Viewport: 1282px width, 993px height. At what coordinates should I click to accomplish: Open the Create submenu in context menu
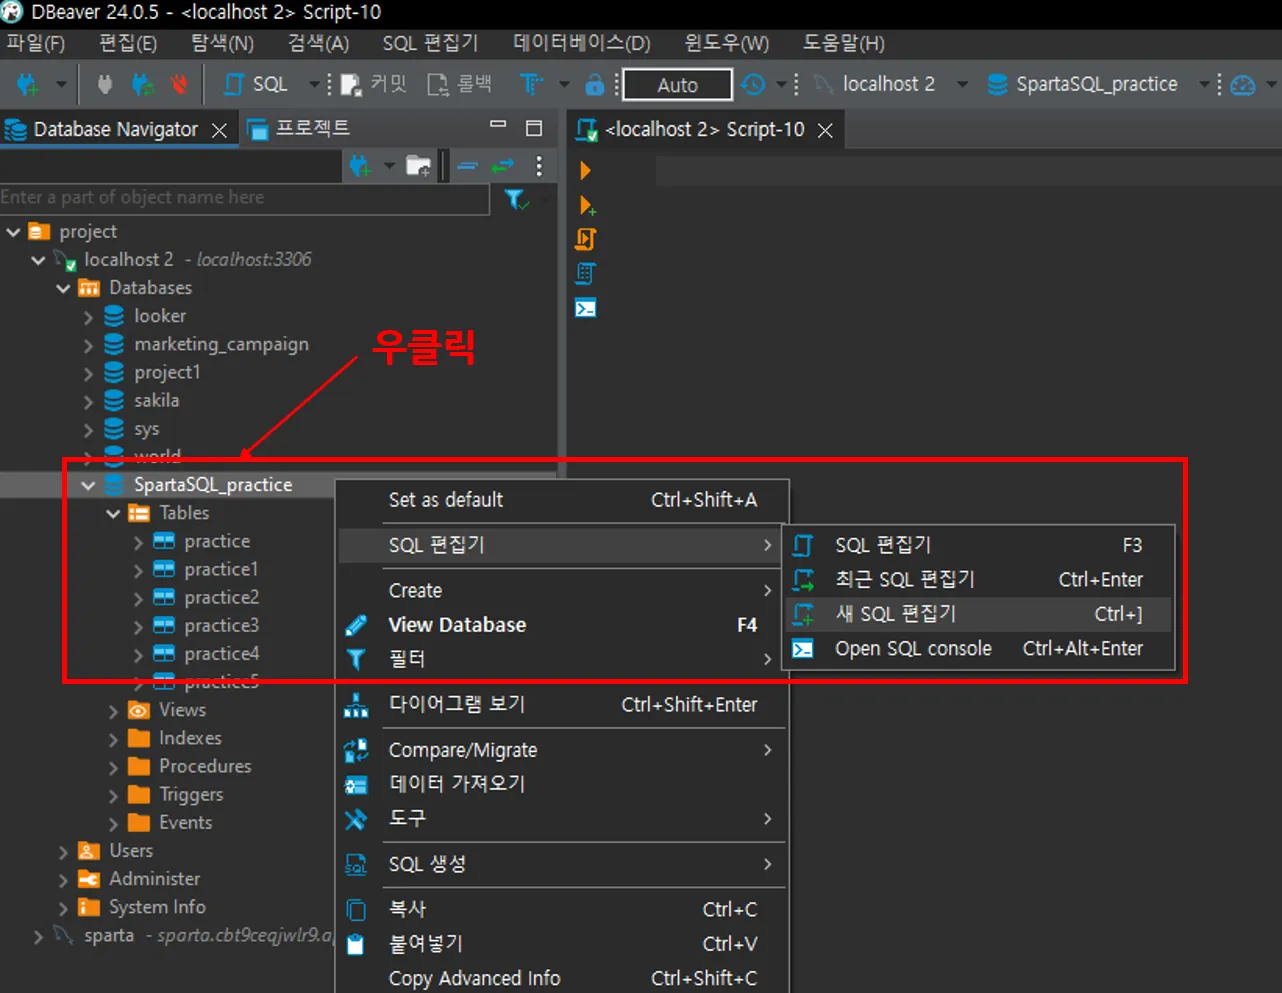coord(563,591)
